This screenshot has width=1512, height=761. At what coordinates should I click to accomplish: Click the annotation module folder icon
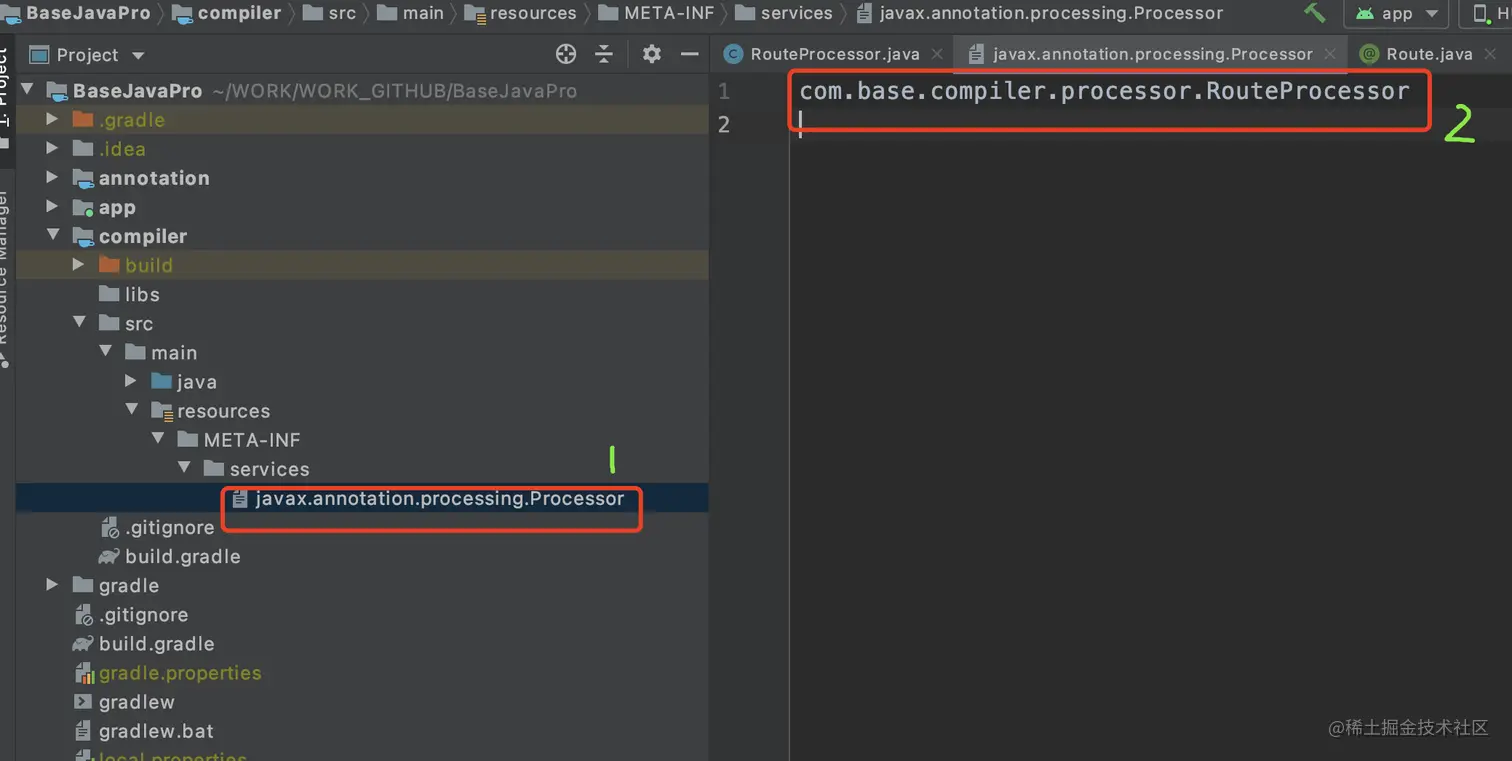pyautogui.click(x=83, y=178)
